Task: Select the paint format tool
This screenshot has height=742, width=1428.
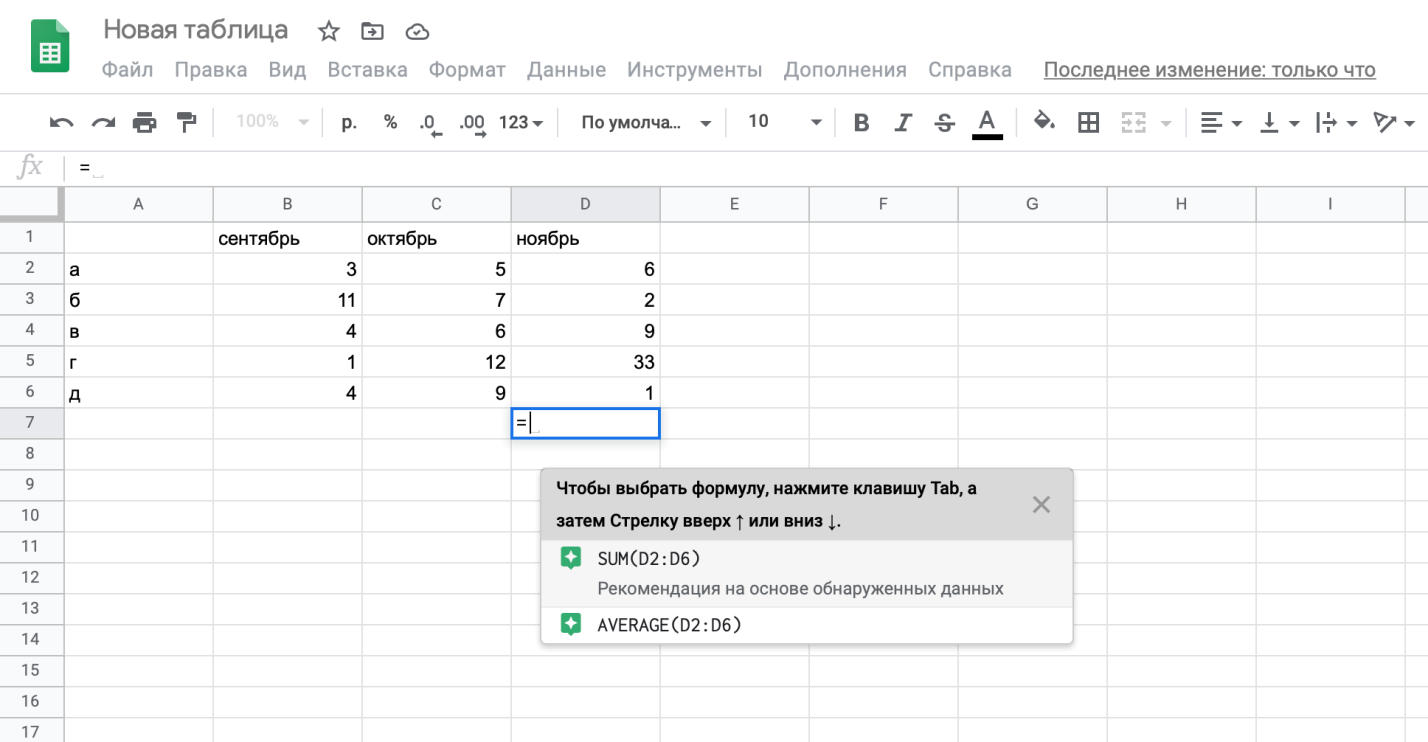Action: (x=187, y=122)
